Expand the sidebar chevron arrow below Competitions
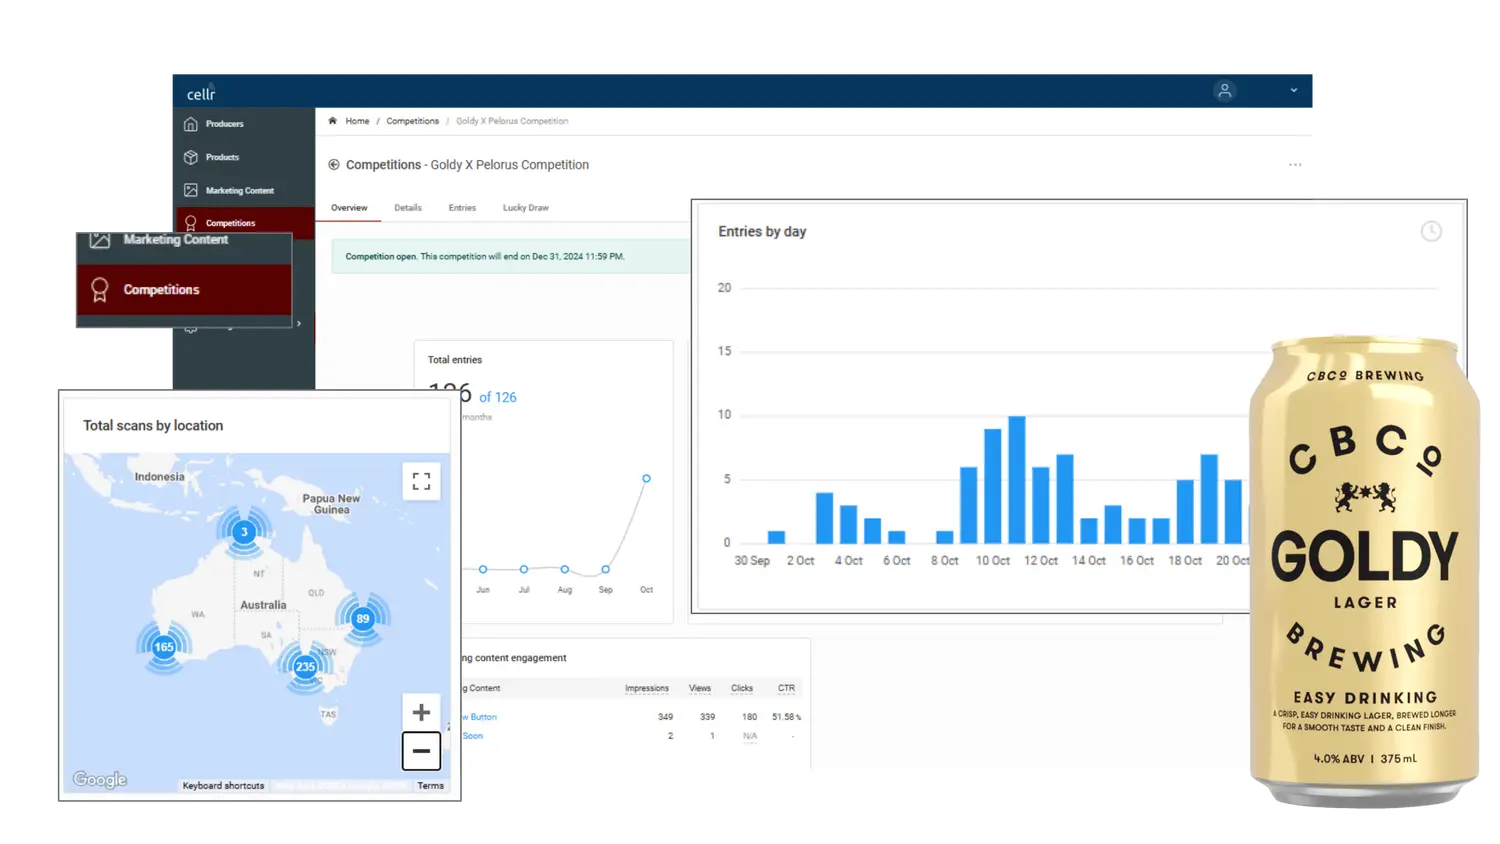 [x=299, y=323]
